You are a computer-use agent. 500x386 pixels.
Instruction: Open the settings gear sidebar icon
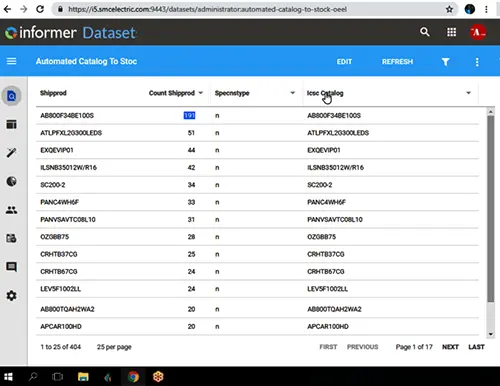click(12, 295)
